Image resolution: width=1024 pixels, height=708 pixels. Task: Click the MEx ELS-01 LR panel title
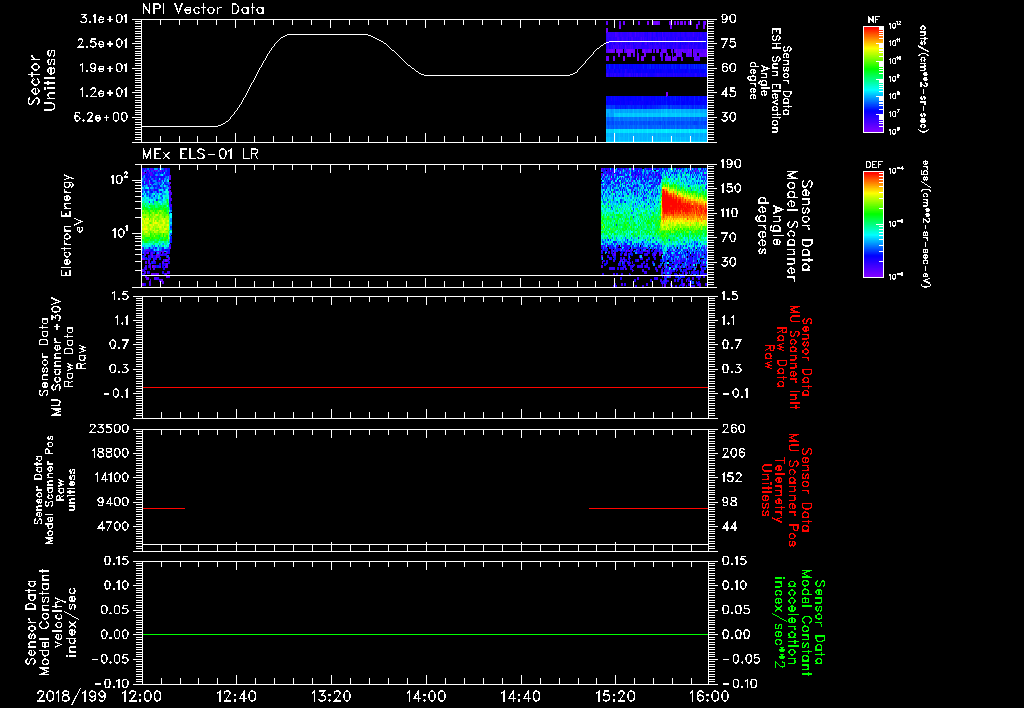[200, 154]
